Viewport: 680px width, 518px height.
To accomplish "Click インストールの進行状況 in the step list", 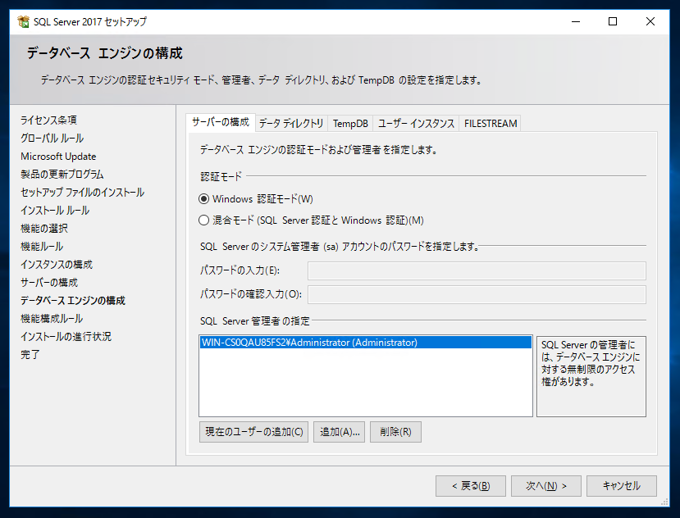I will pyautogui.click(x=66, y=337).
